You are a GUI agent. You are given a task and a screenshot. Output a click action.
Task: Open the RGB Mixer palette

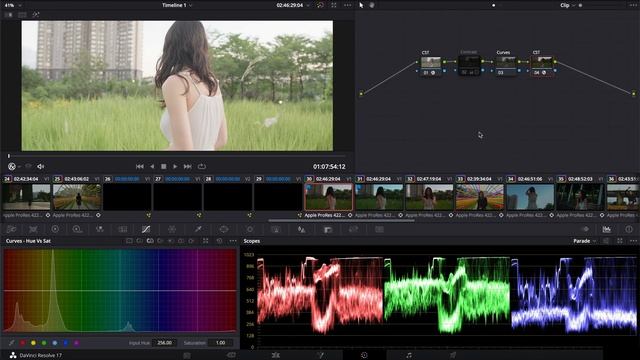click(x=100, y=229)
